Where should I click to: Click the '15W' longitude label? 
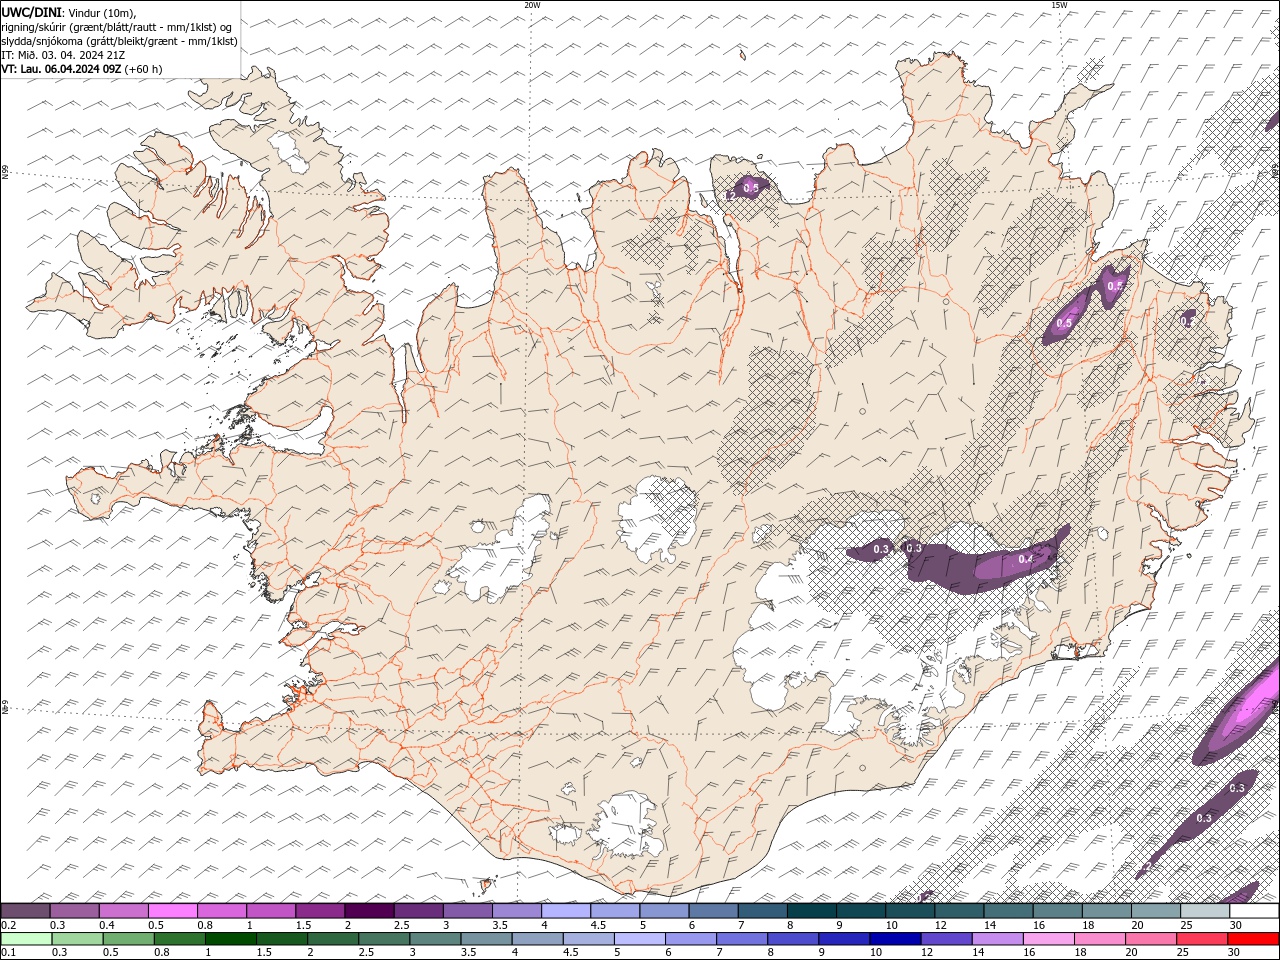point(1059,5)
